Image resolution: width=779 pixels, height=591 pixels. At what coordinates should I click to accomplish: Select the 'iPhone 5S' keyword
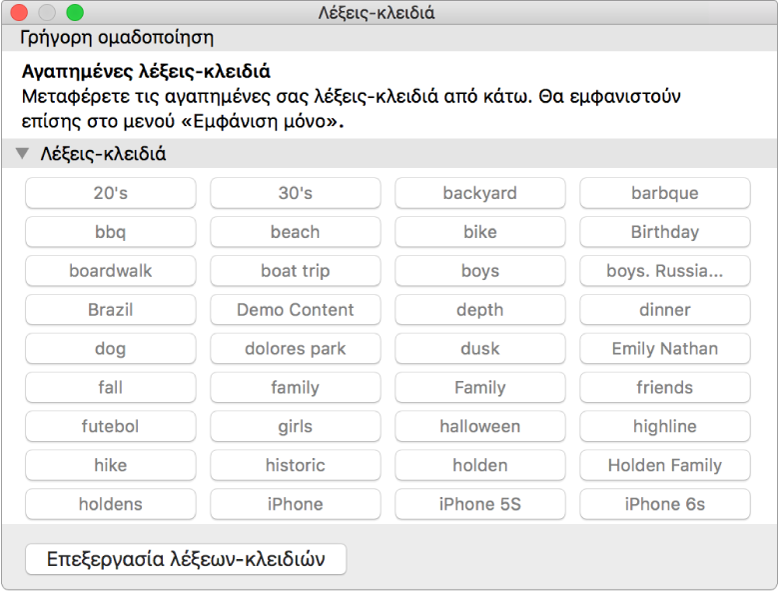tap(480, 504)
